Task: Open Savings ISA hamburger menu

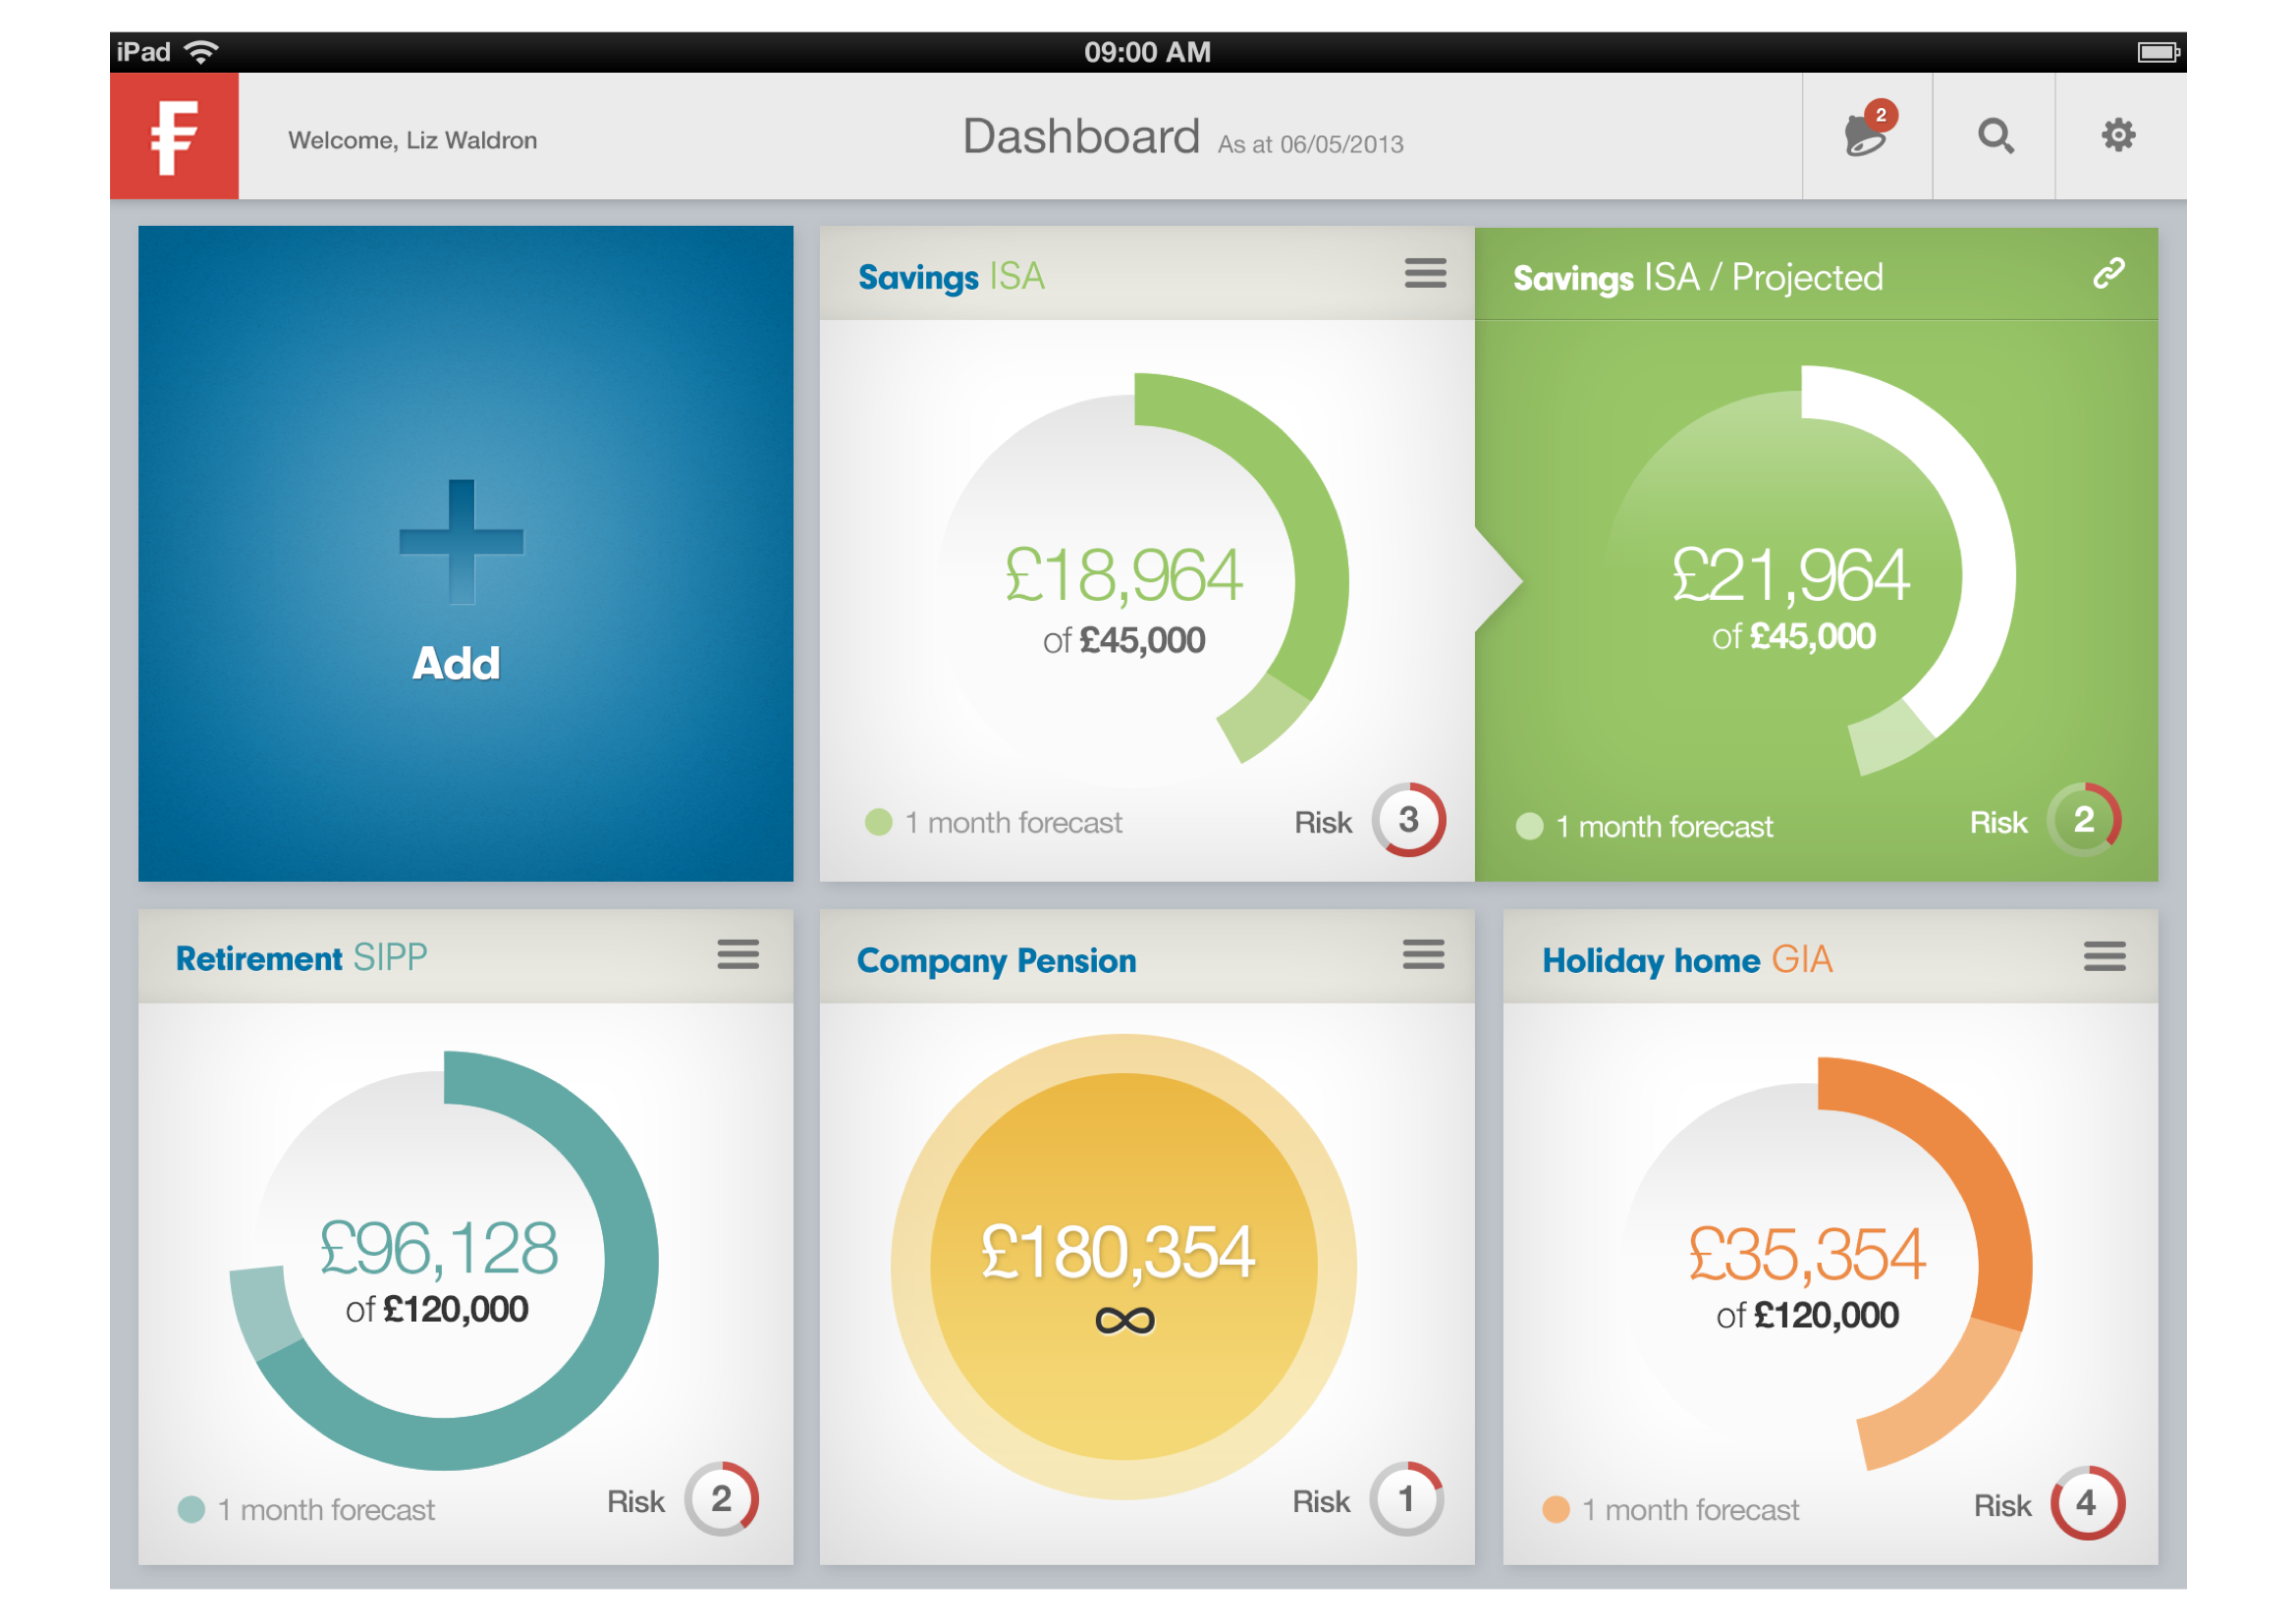Action: click(1425, 273)
